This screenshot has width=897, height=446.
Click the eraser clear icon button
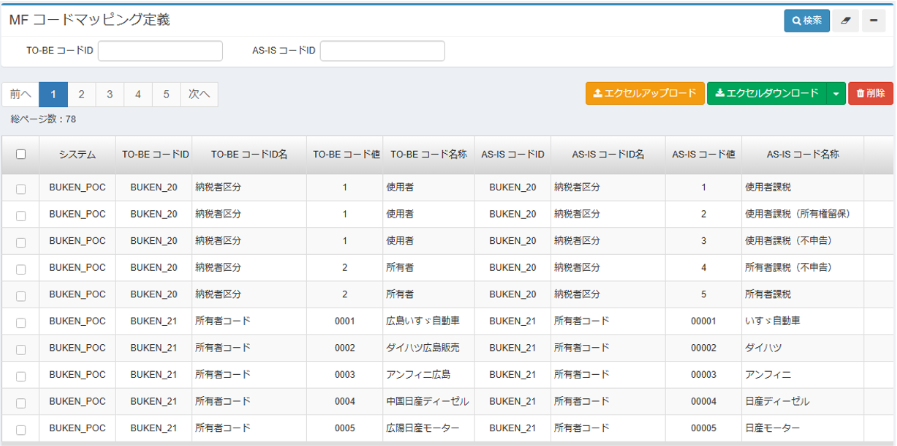[x=845, y=21]
